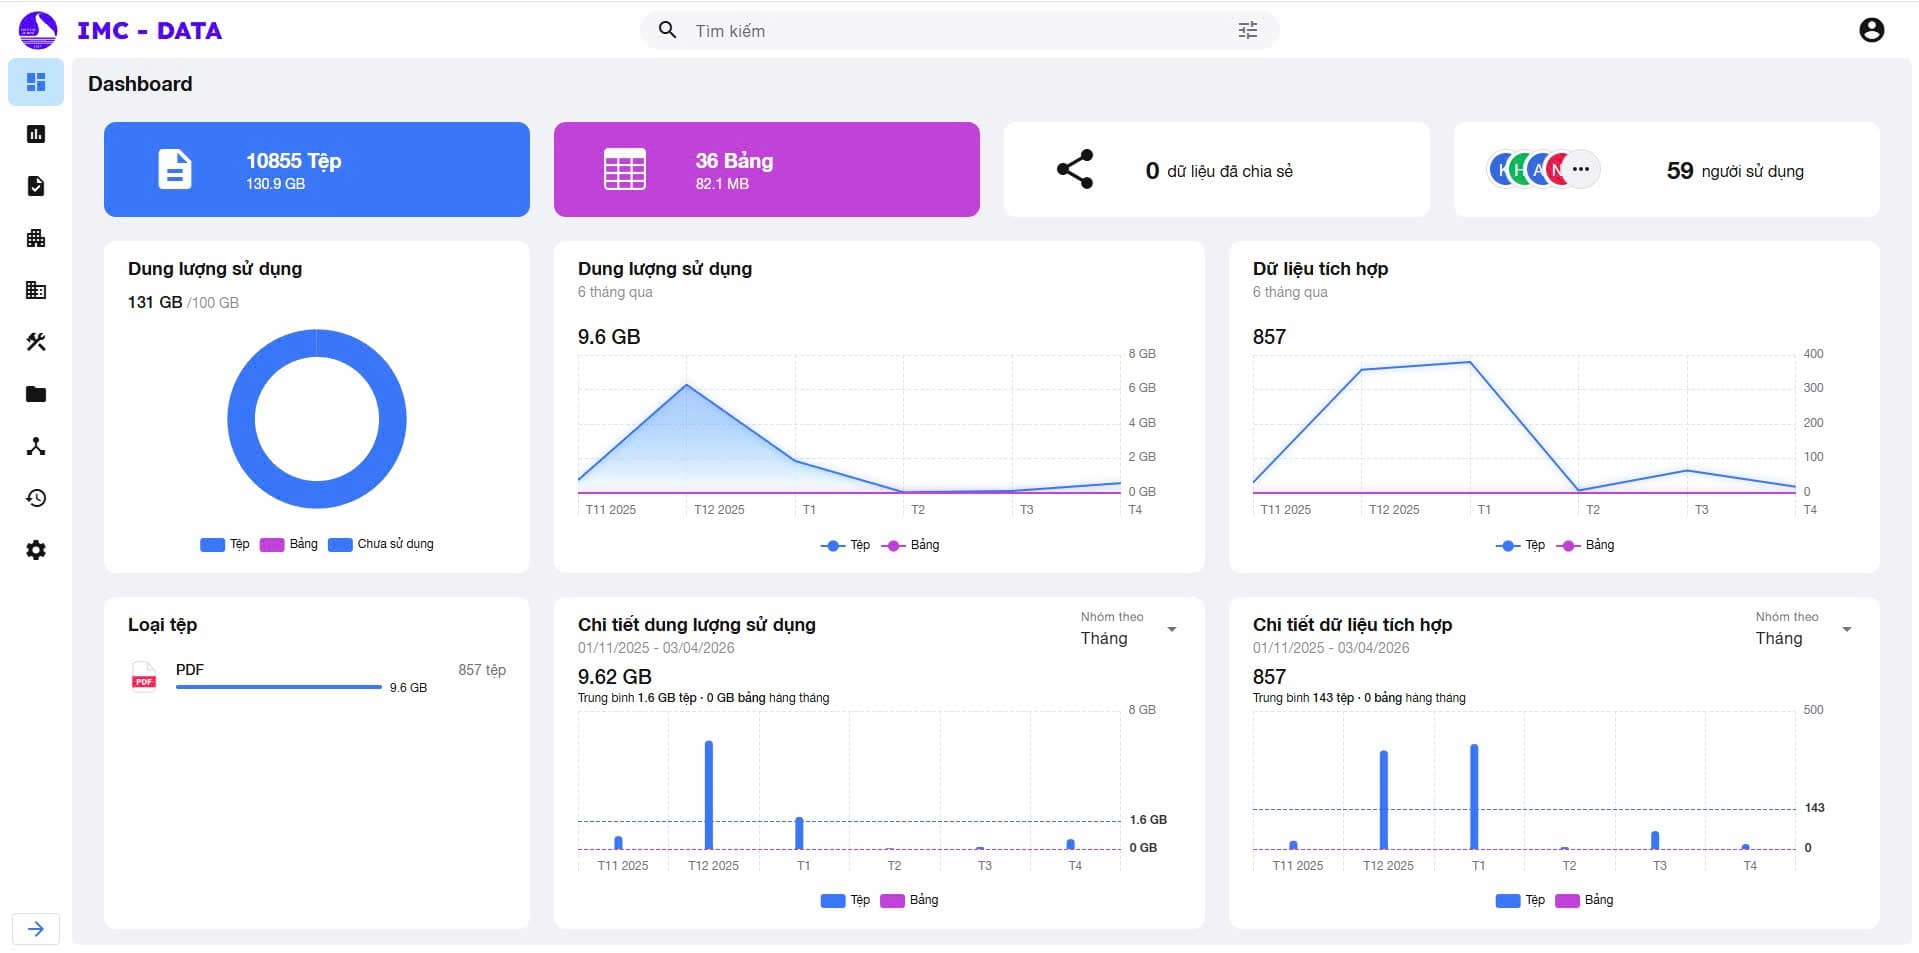Open the tools (hammer and wrench) sidebar icon
1919x953 pixels.
coord(36,342)
